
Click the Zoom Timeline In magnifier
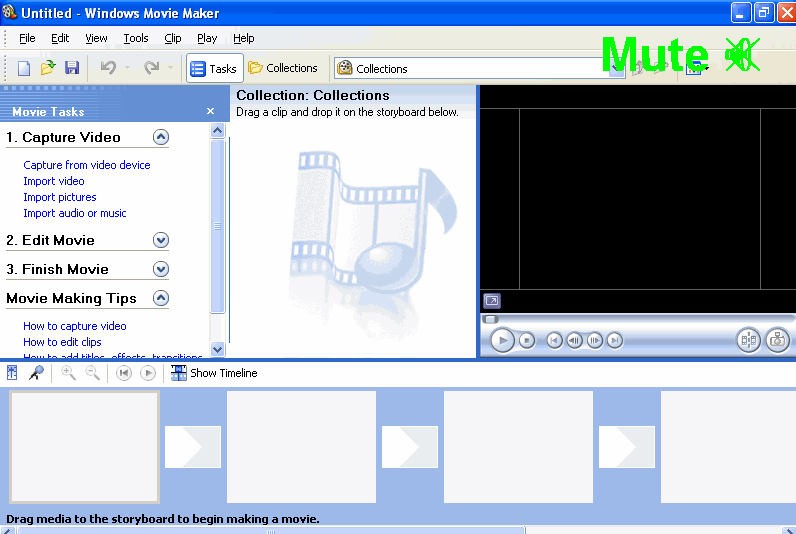point(68,373)
